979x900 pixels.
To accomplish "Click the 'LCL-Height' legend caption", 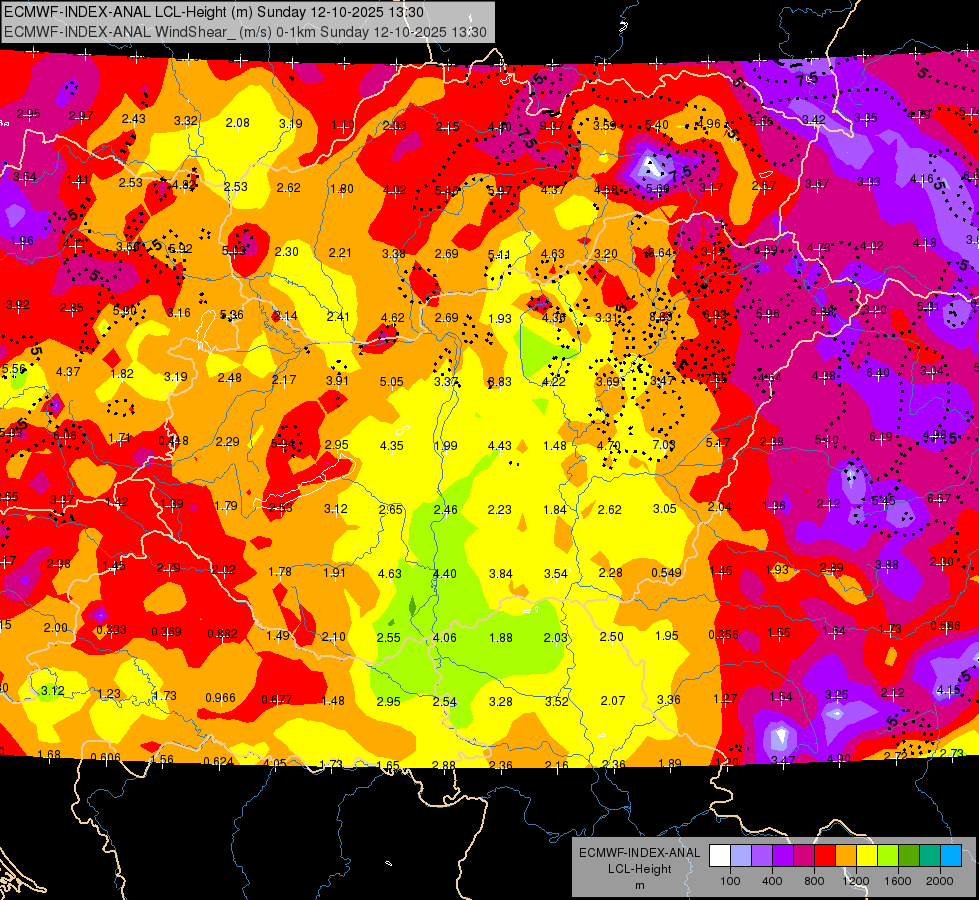I will pyautogui.click(x=639, y=869).
